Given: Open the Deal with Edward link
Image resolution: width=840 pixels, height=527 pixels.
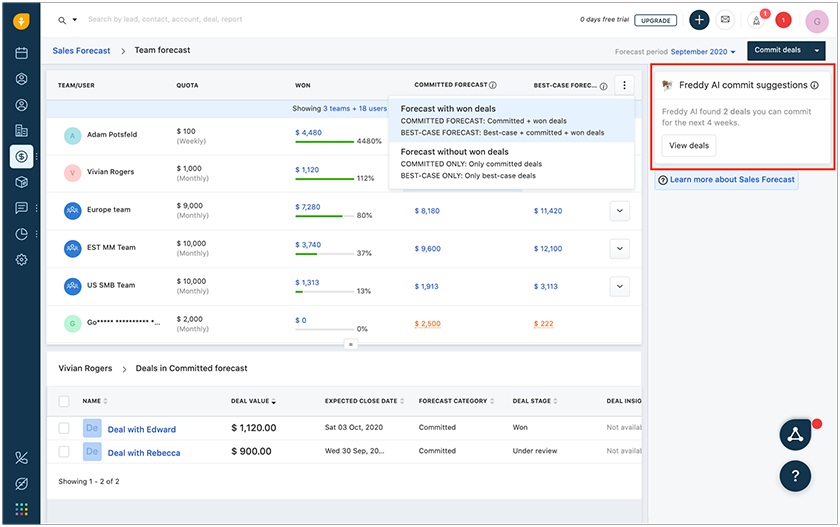Looking at the screenshot, I should [x=141, y=430].
